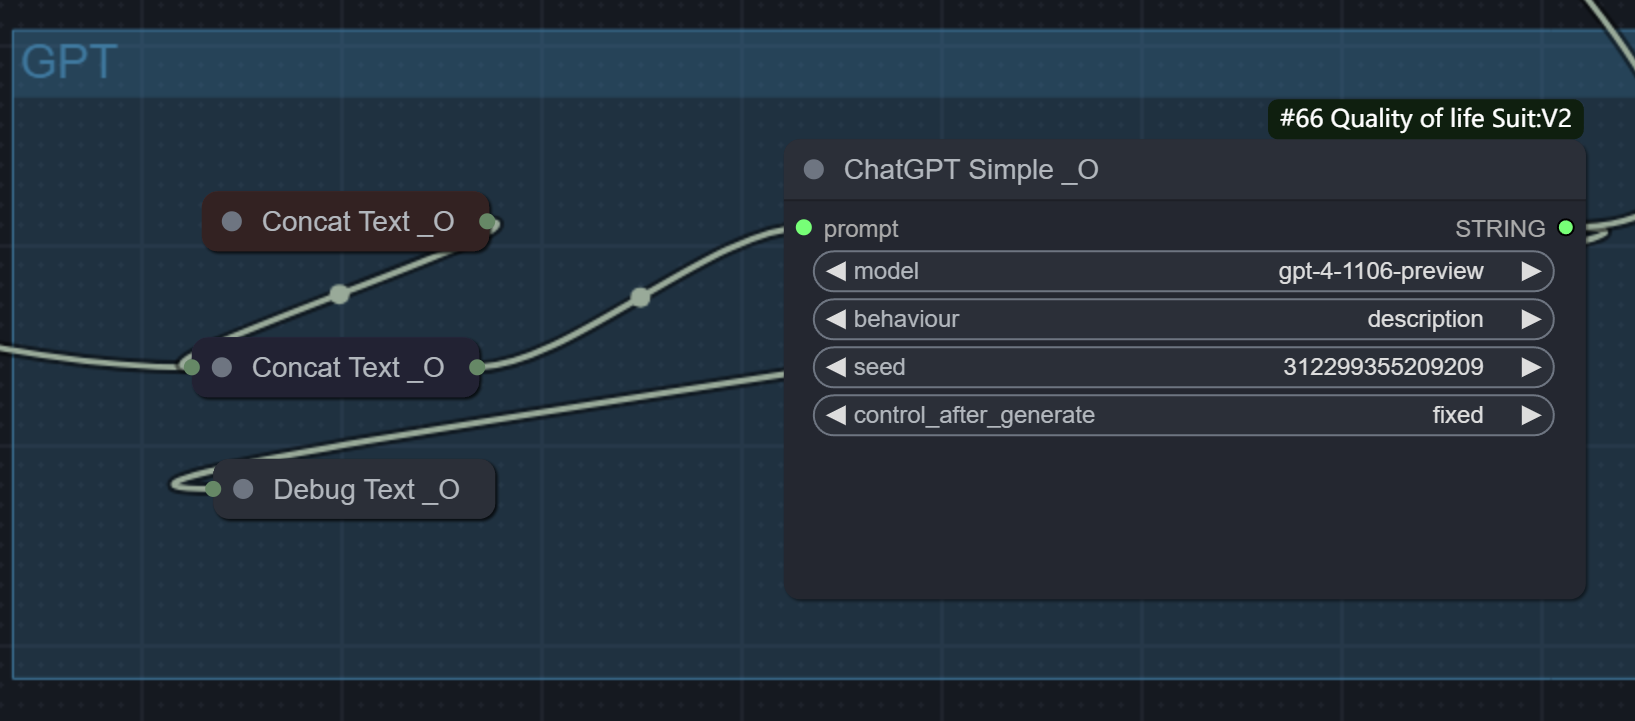1635x721 pixels.
Task: Collapse the Debug Text _O node dot
Action: pos(243,489)
